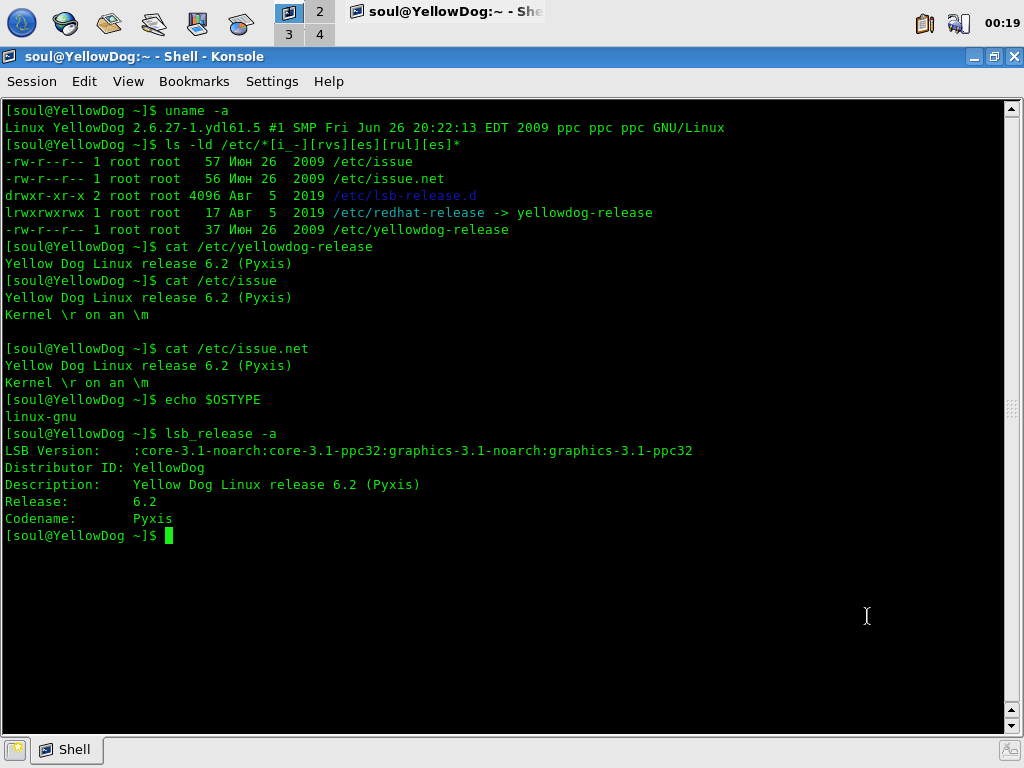Open the email client box icon in panel

point(109,24)
